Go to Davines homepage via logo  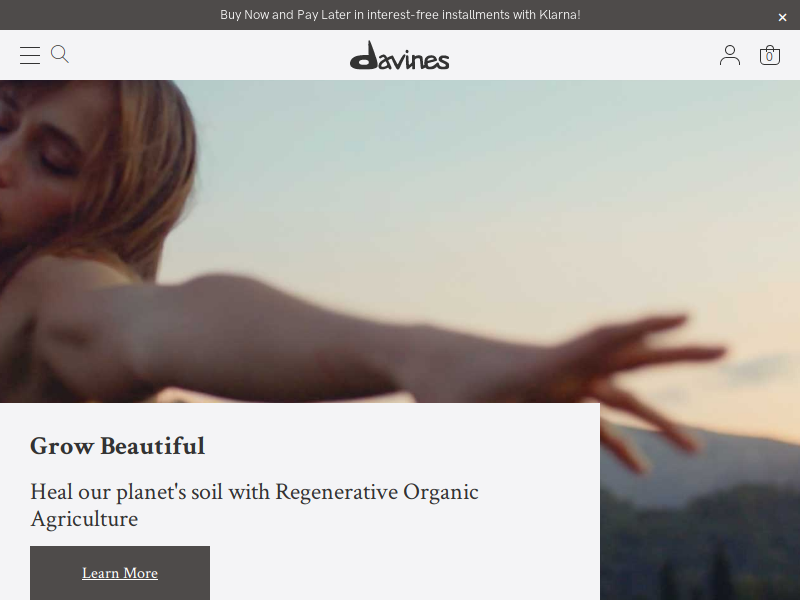tap(399, 55)
